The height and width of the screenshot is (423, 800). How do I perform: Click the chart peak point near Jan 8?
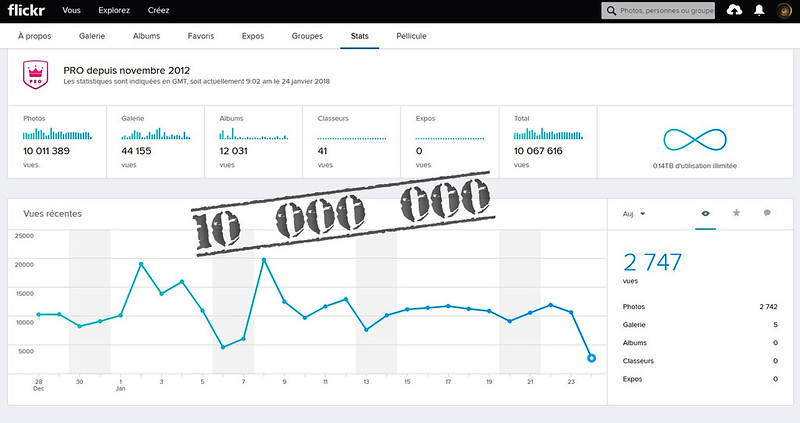264,260
